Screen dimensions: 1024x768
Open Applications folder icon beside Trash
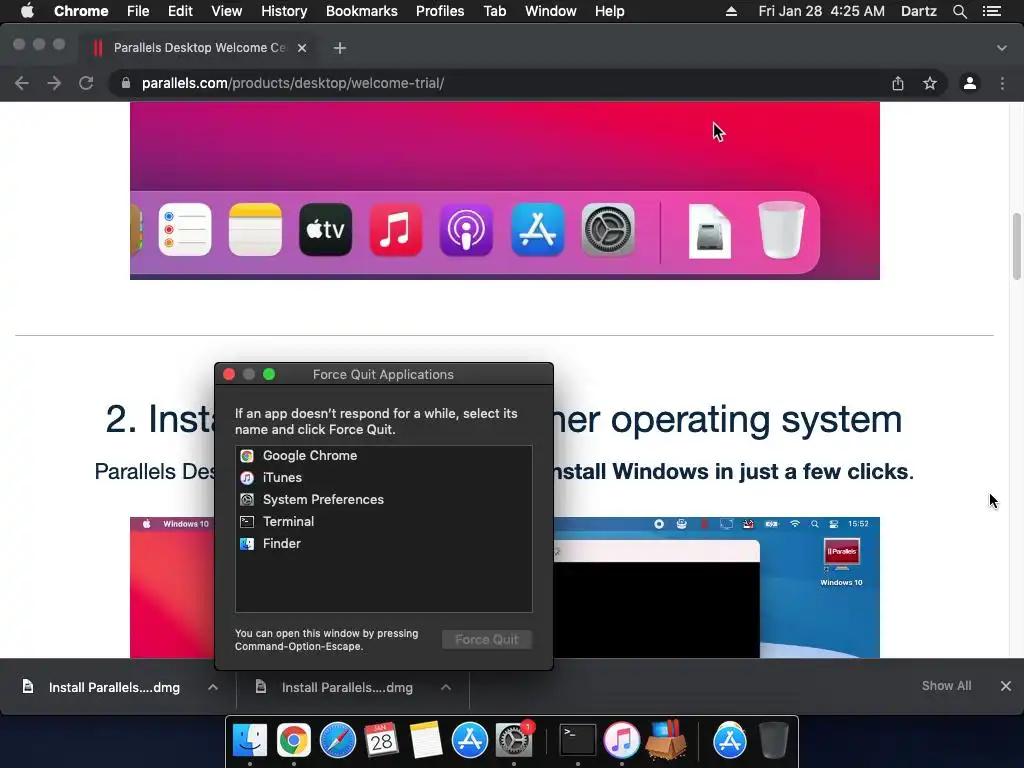coord(729,740)
